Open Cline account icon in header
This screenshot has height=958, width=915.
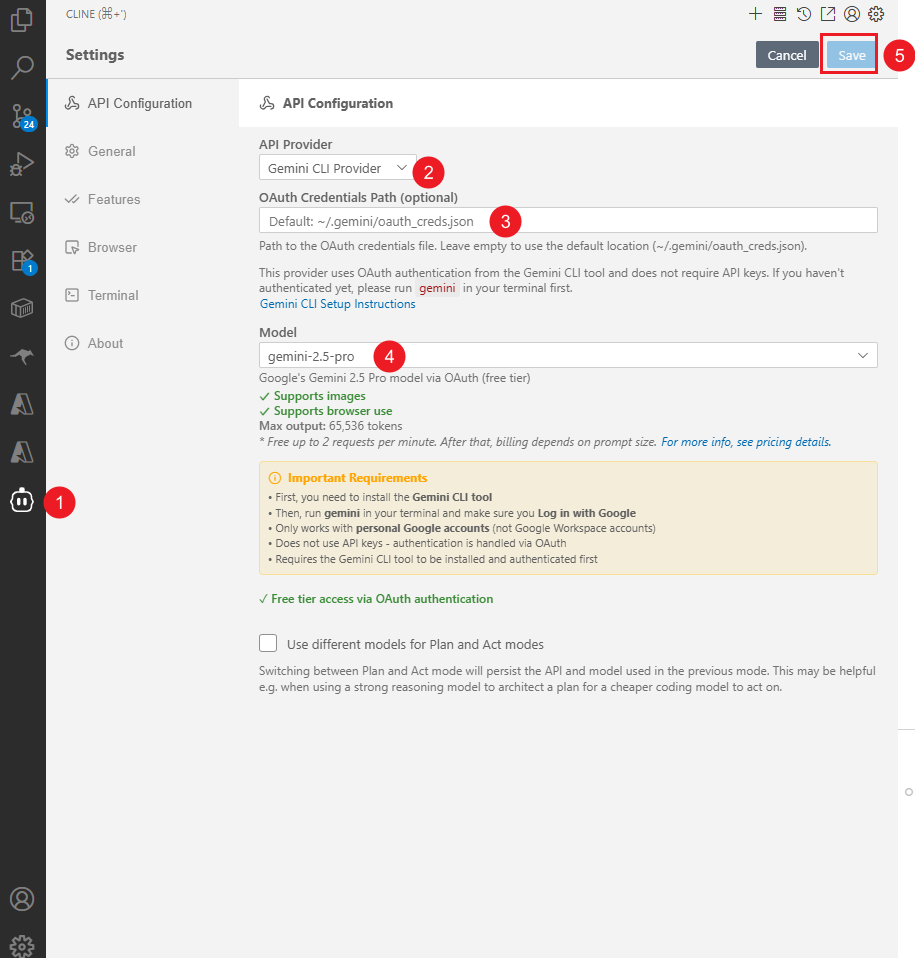(x=852, y=14)
